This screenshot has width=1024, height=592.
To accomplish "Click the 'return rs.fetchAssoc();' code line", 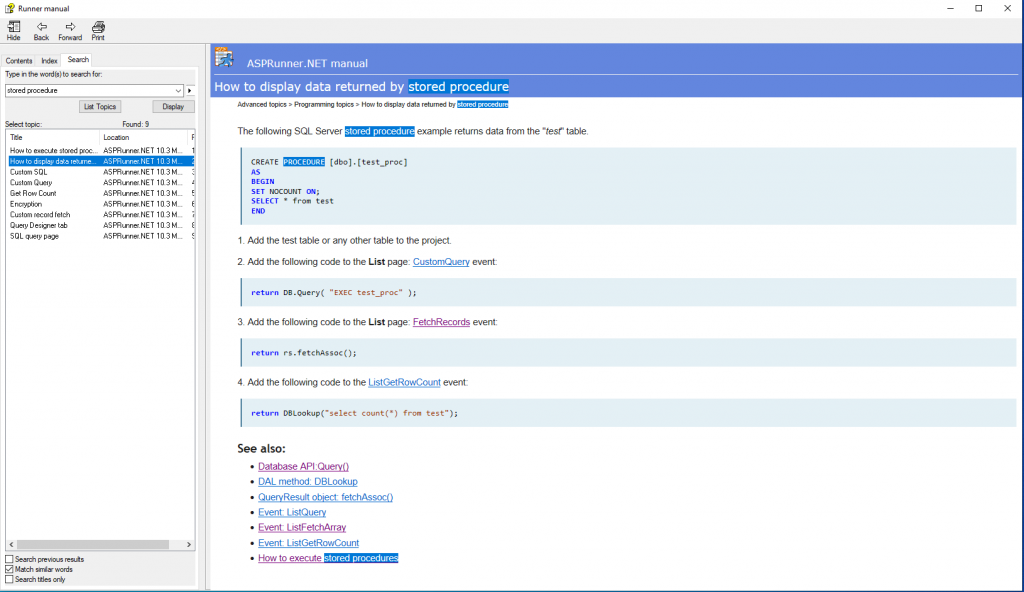I will point(304,353).
